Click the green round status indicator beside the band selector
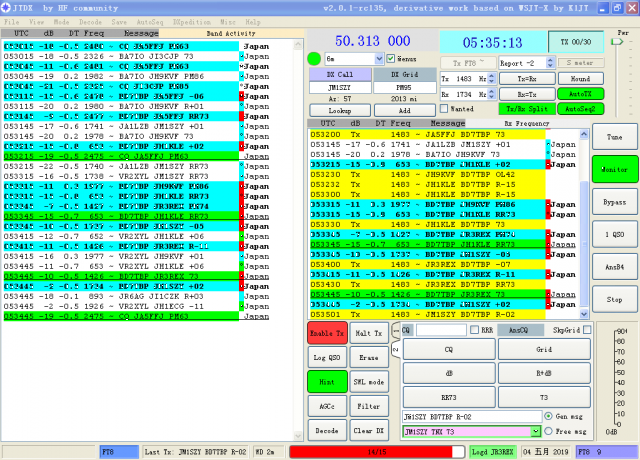The height and width of the screenshot is (460, 640). [x=314, y=59]
